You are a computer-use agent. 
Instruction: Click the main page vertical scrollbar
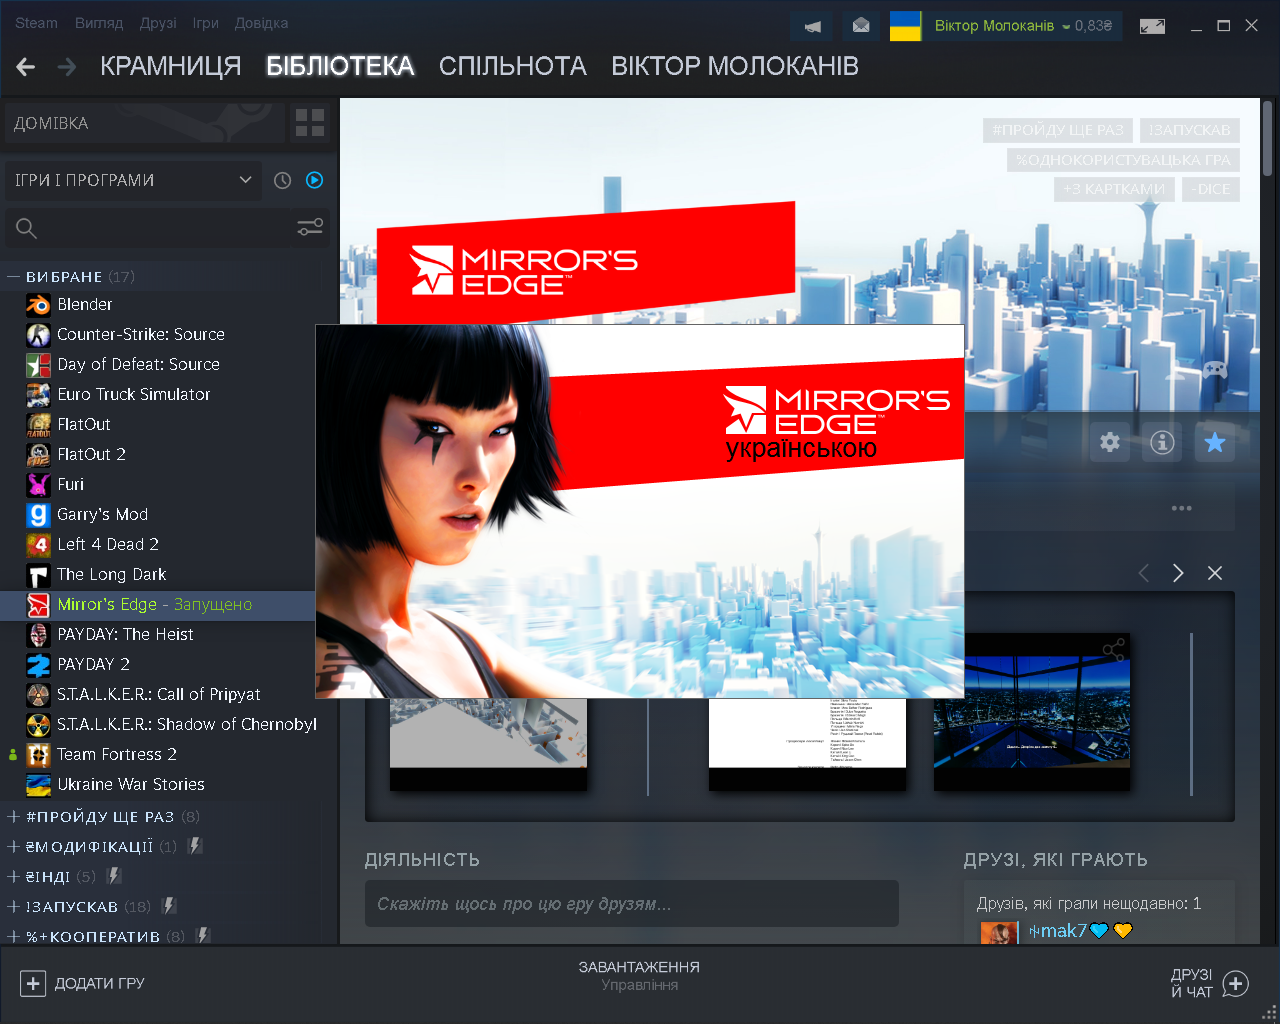(x=1268, y=139)
